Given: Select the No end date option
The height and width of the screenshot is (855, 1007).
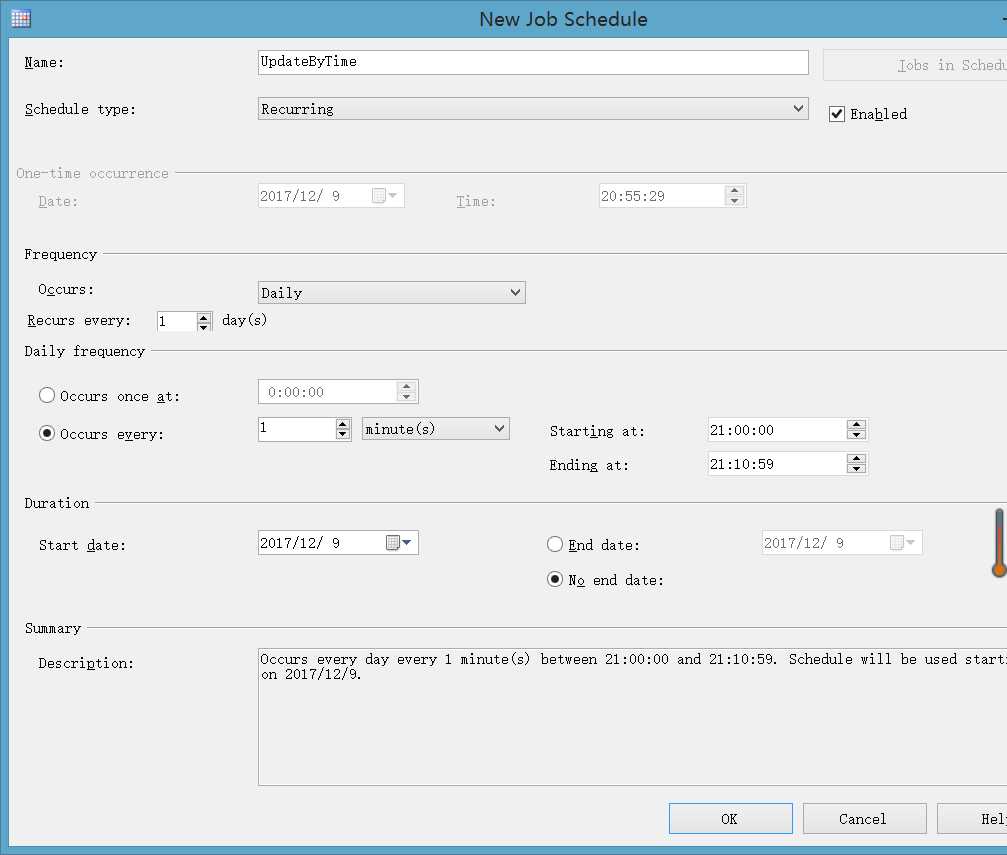Looking at the screenshot, I should click(x=555, y=579).
